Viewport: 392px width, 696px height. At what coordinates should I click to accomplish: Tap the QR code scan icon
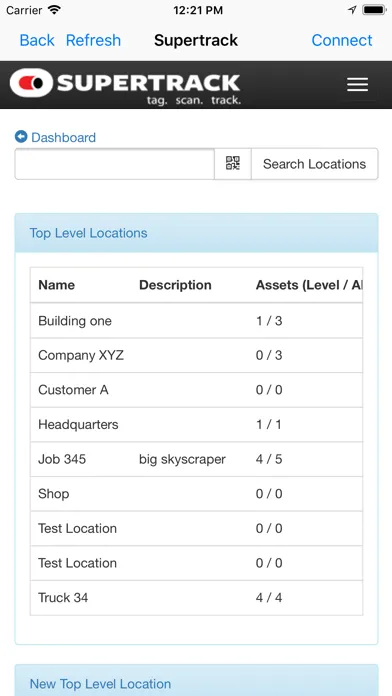pyautogui.click(x=233, y=163)
